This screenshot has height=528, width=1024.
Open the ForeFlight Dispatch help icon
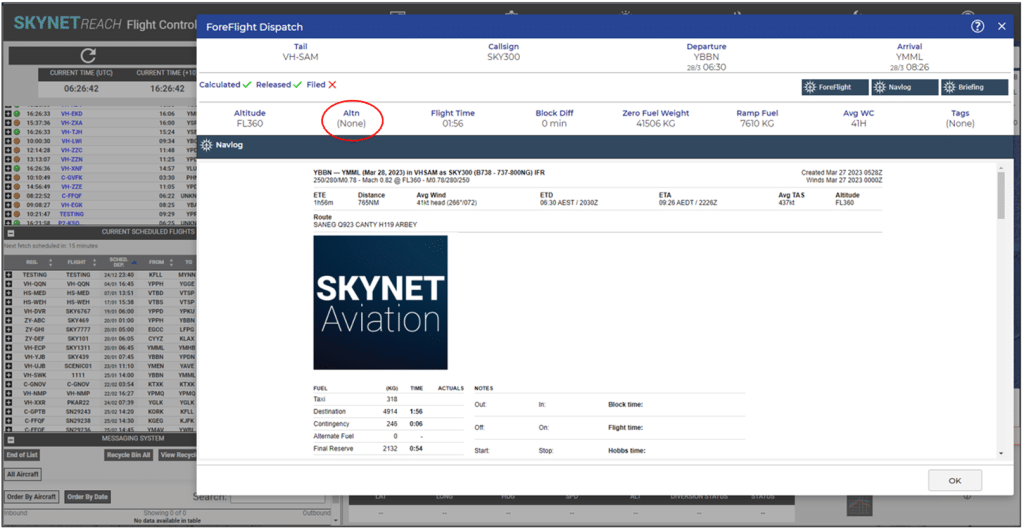coord(978,27)
